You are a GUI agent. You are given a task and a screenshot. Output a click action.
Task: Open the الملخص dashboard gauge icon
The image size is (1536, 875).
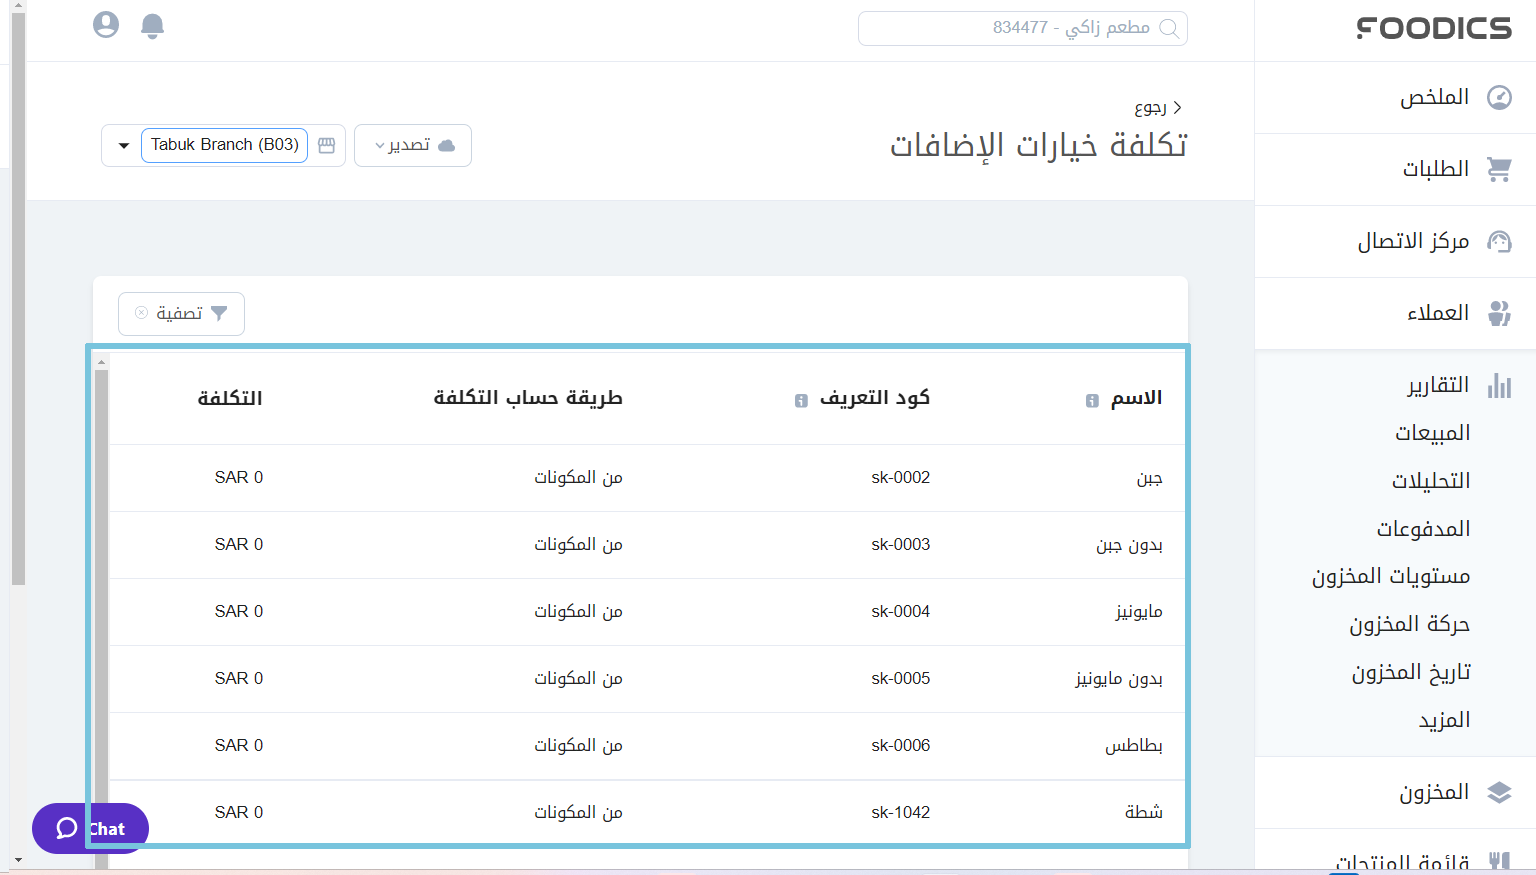click(1499, 97)
